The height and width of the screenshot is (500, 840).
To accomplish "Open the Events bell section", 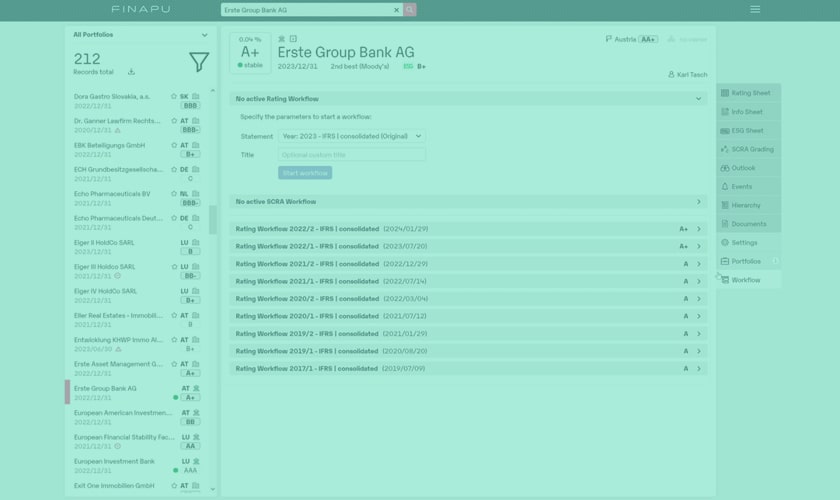I will tap(748, 186).
